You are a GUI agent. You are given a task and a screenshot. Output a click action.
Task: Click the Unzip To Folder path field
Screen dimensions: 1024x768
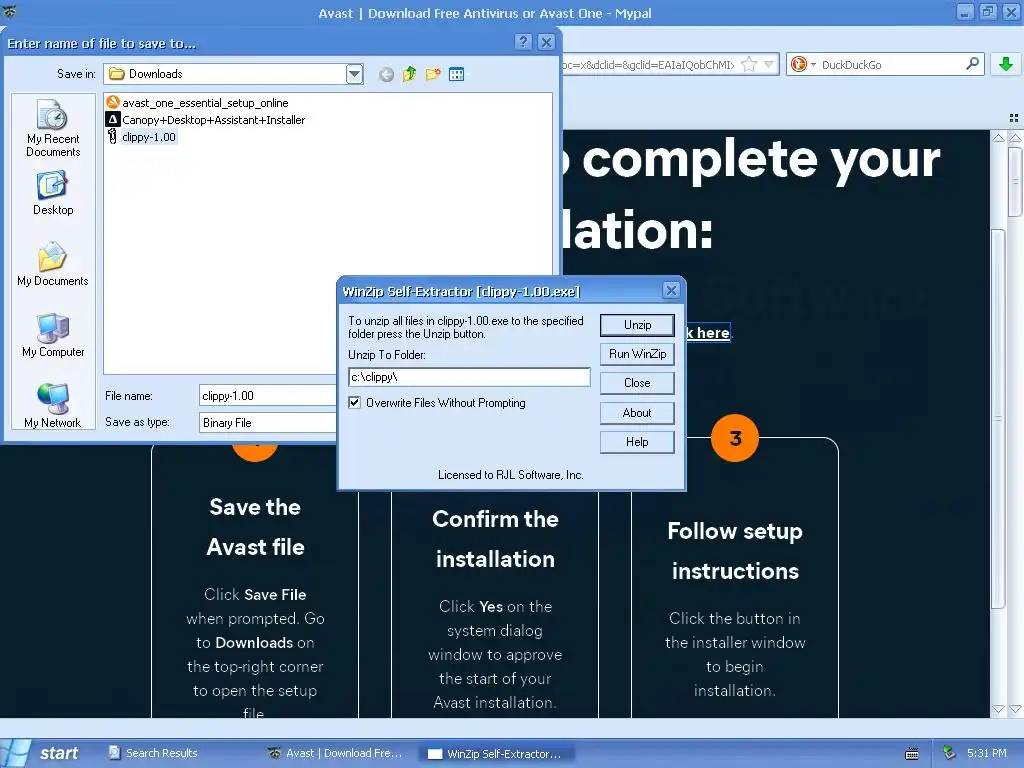click(469, 377)
